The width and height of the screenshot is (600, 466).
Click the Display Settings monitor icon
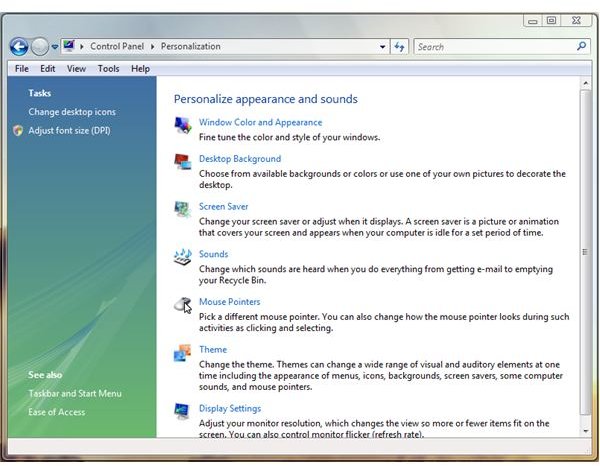point(183,412)
